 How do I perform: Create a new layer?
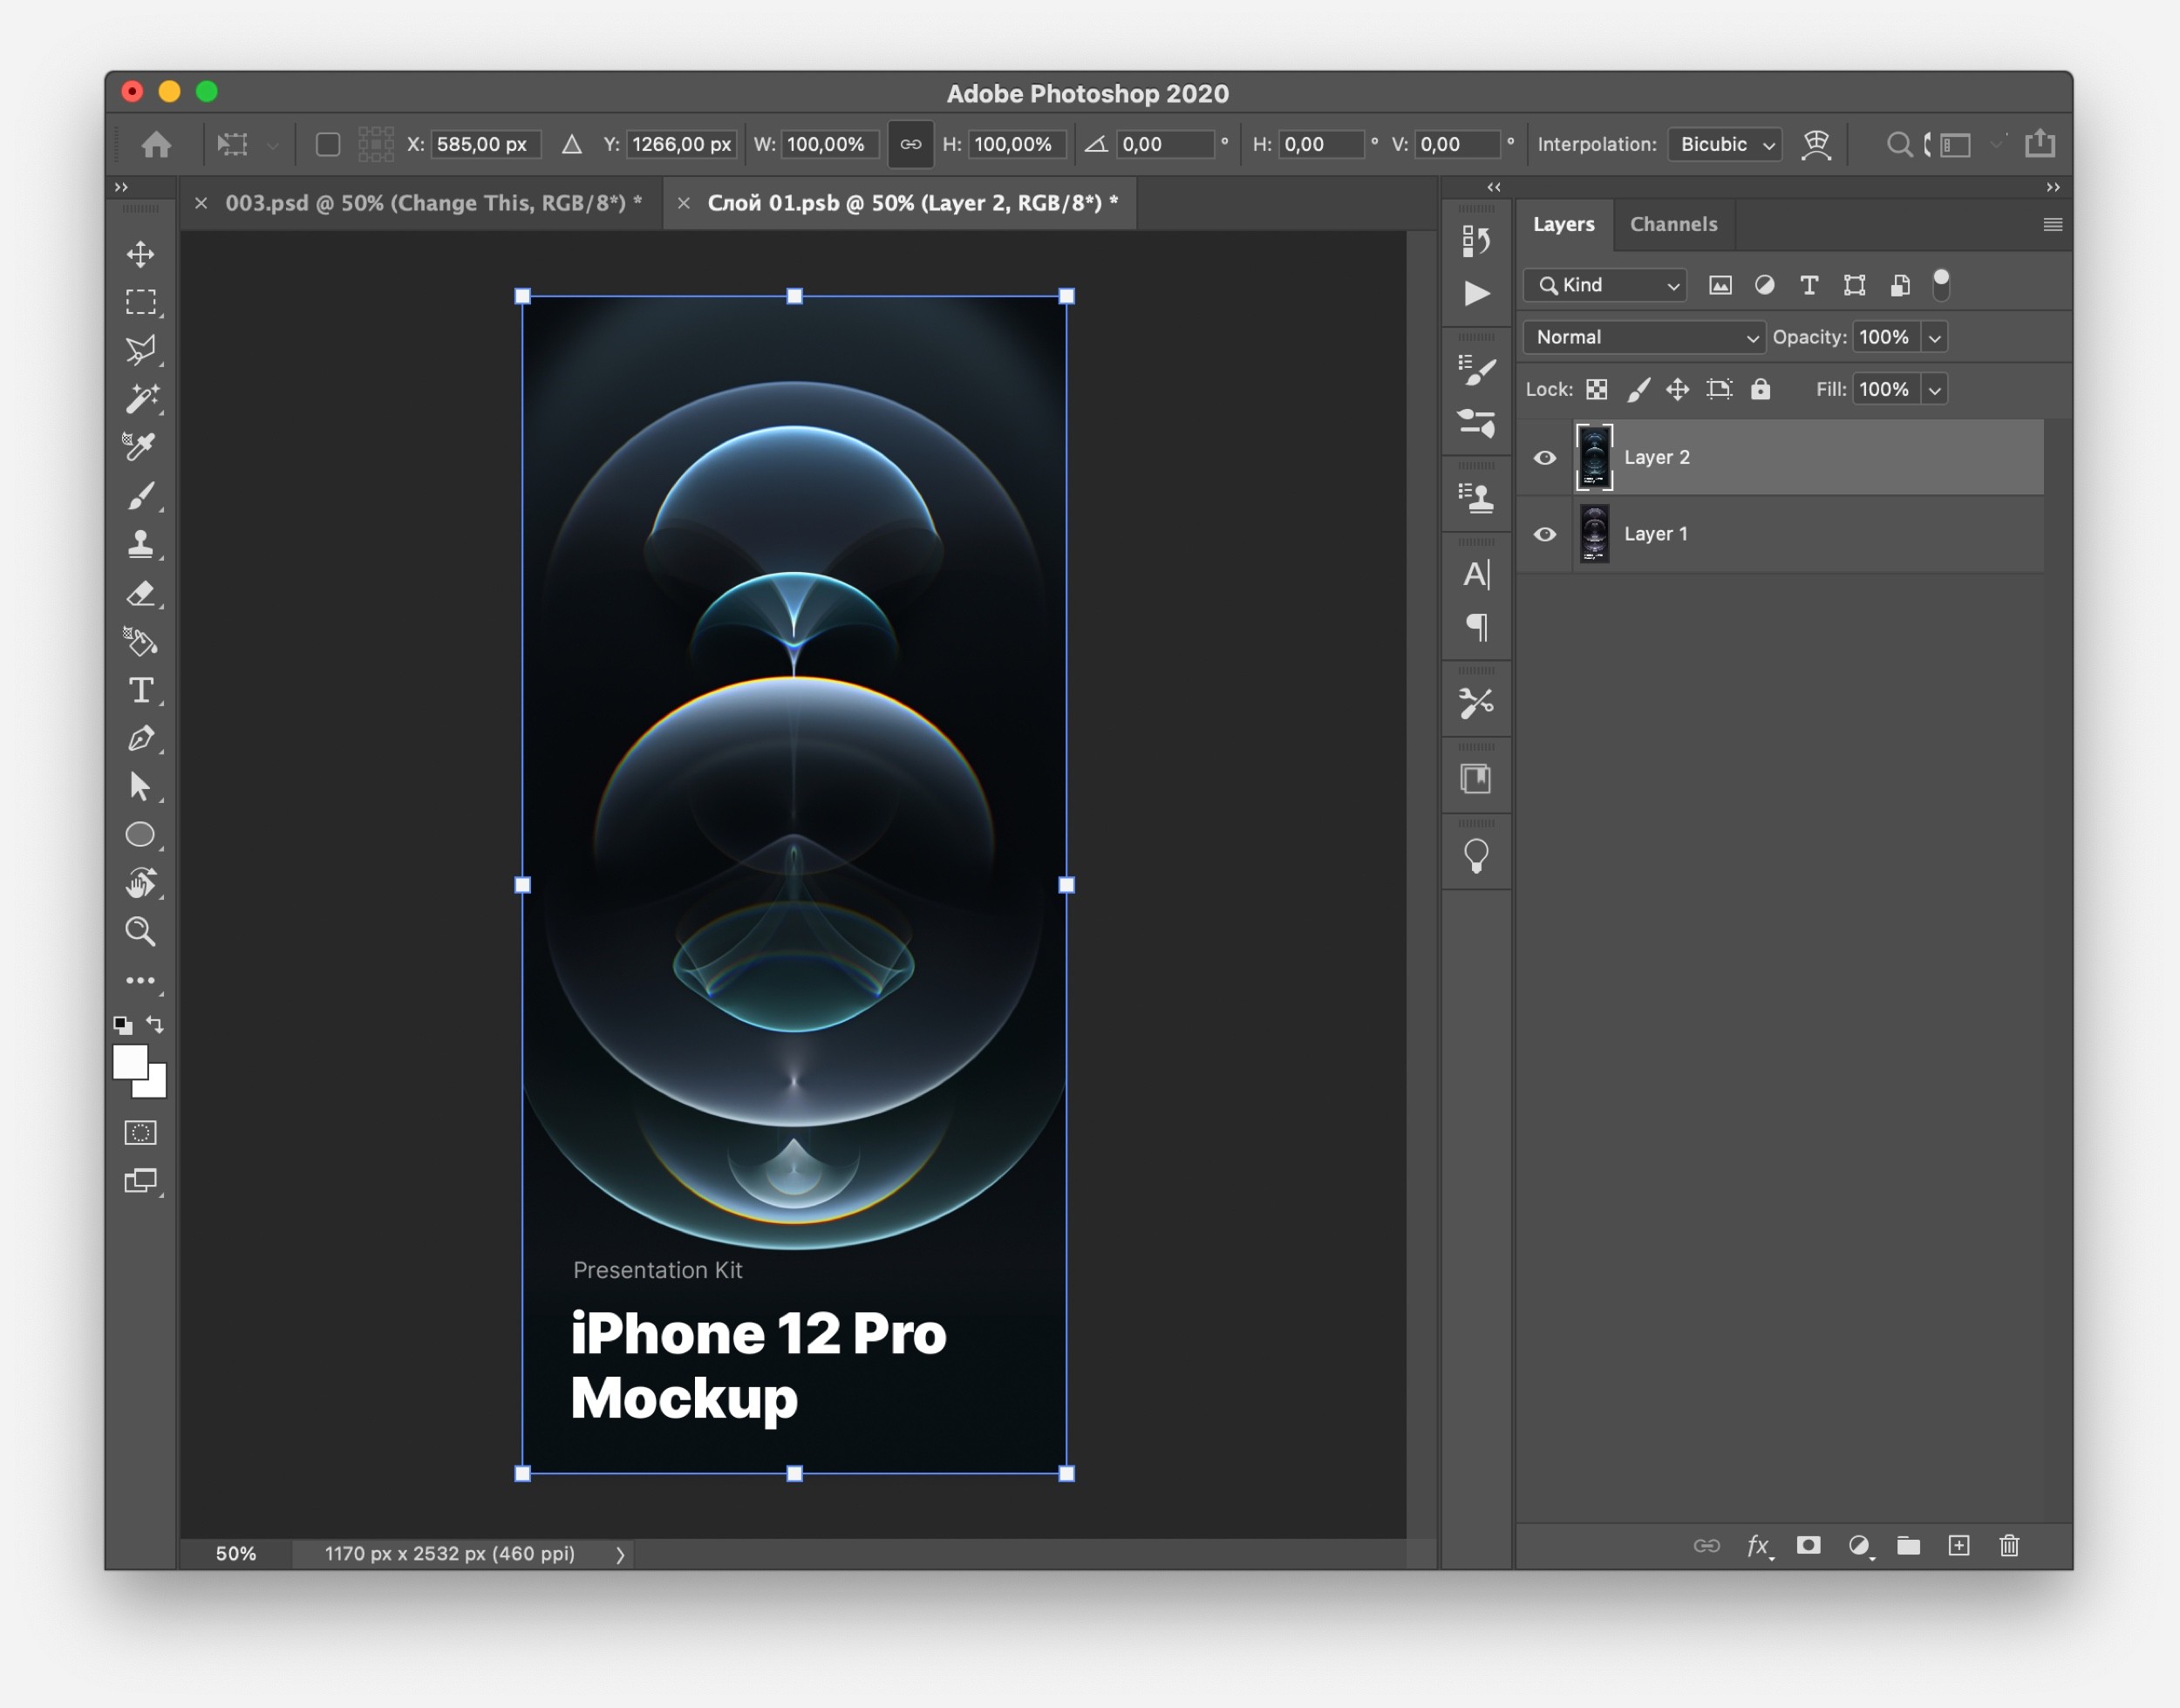[1959, 1546]
